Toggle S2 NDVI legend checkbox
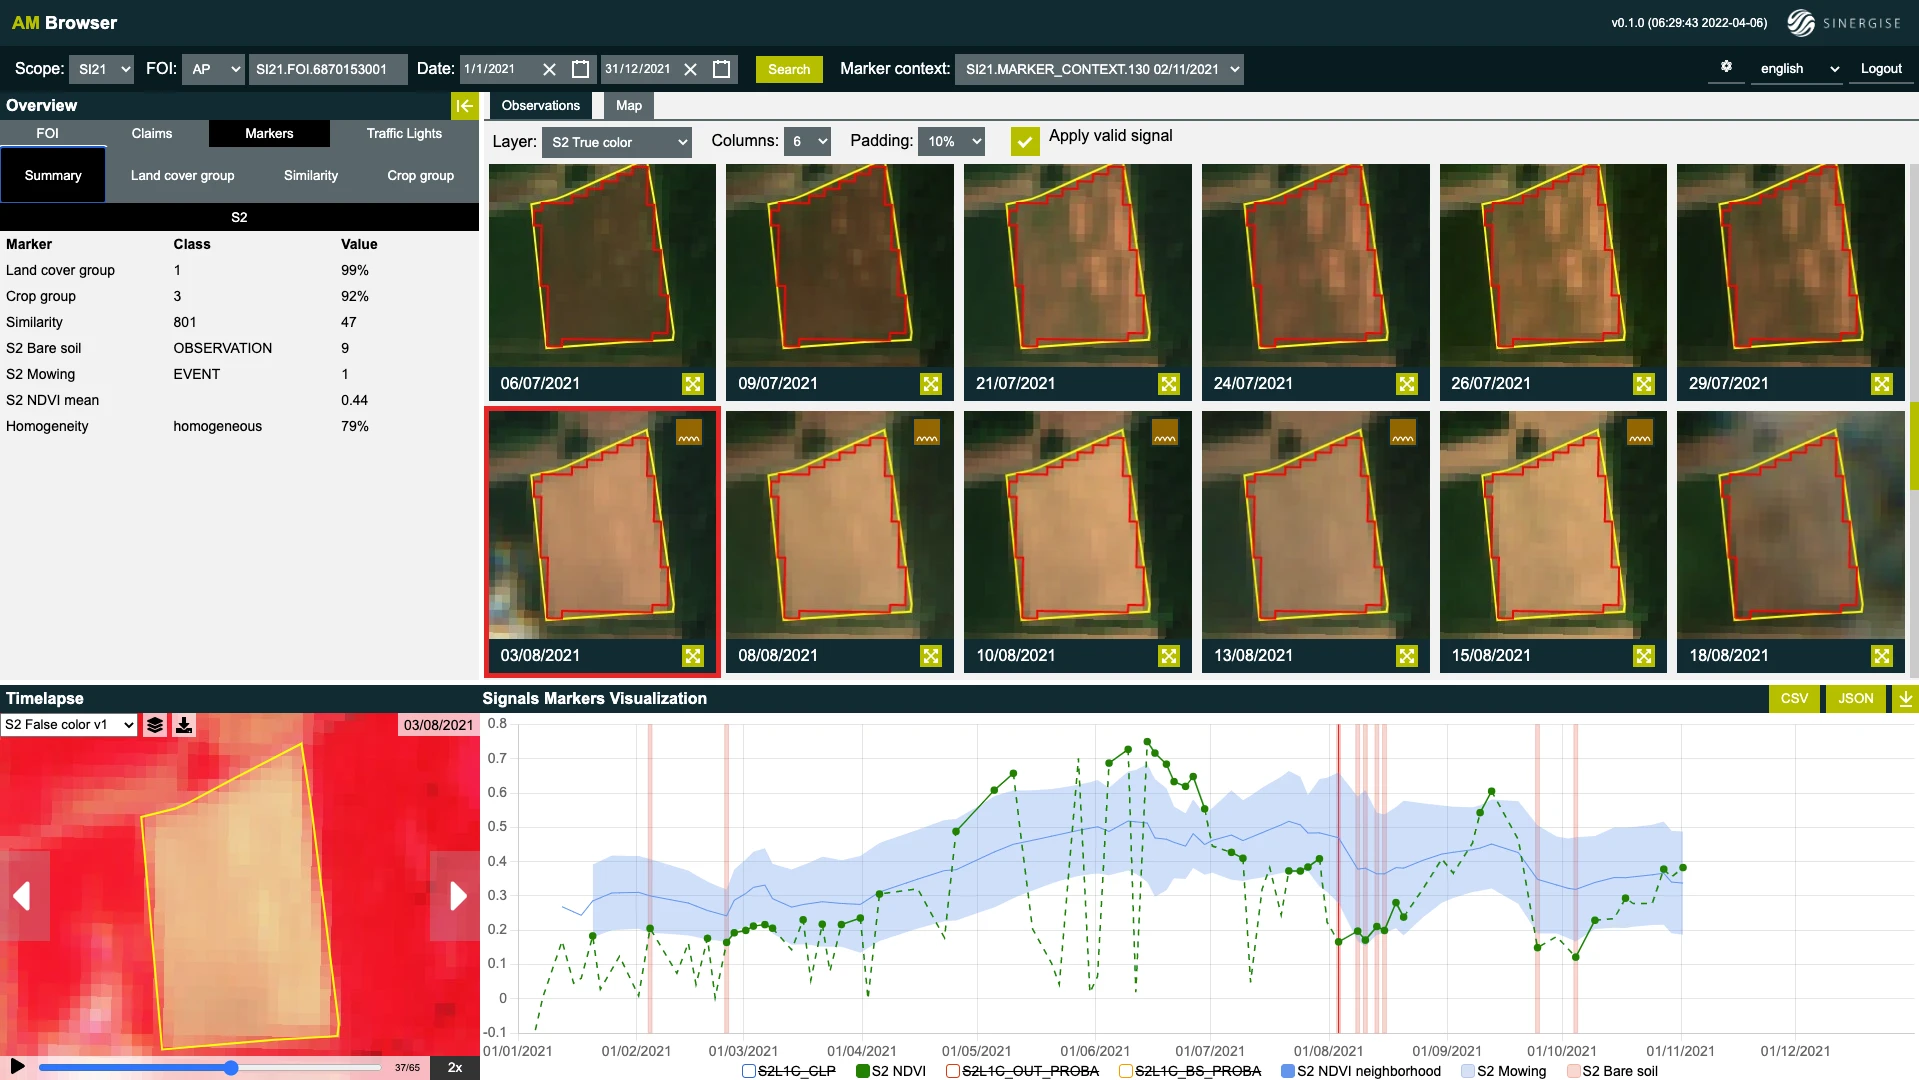This screenshot has width=1919, height=1080. tap(863, 1071)
